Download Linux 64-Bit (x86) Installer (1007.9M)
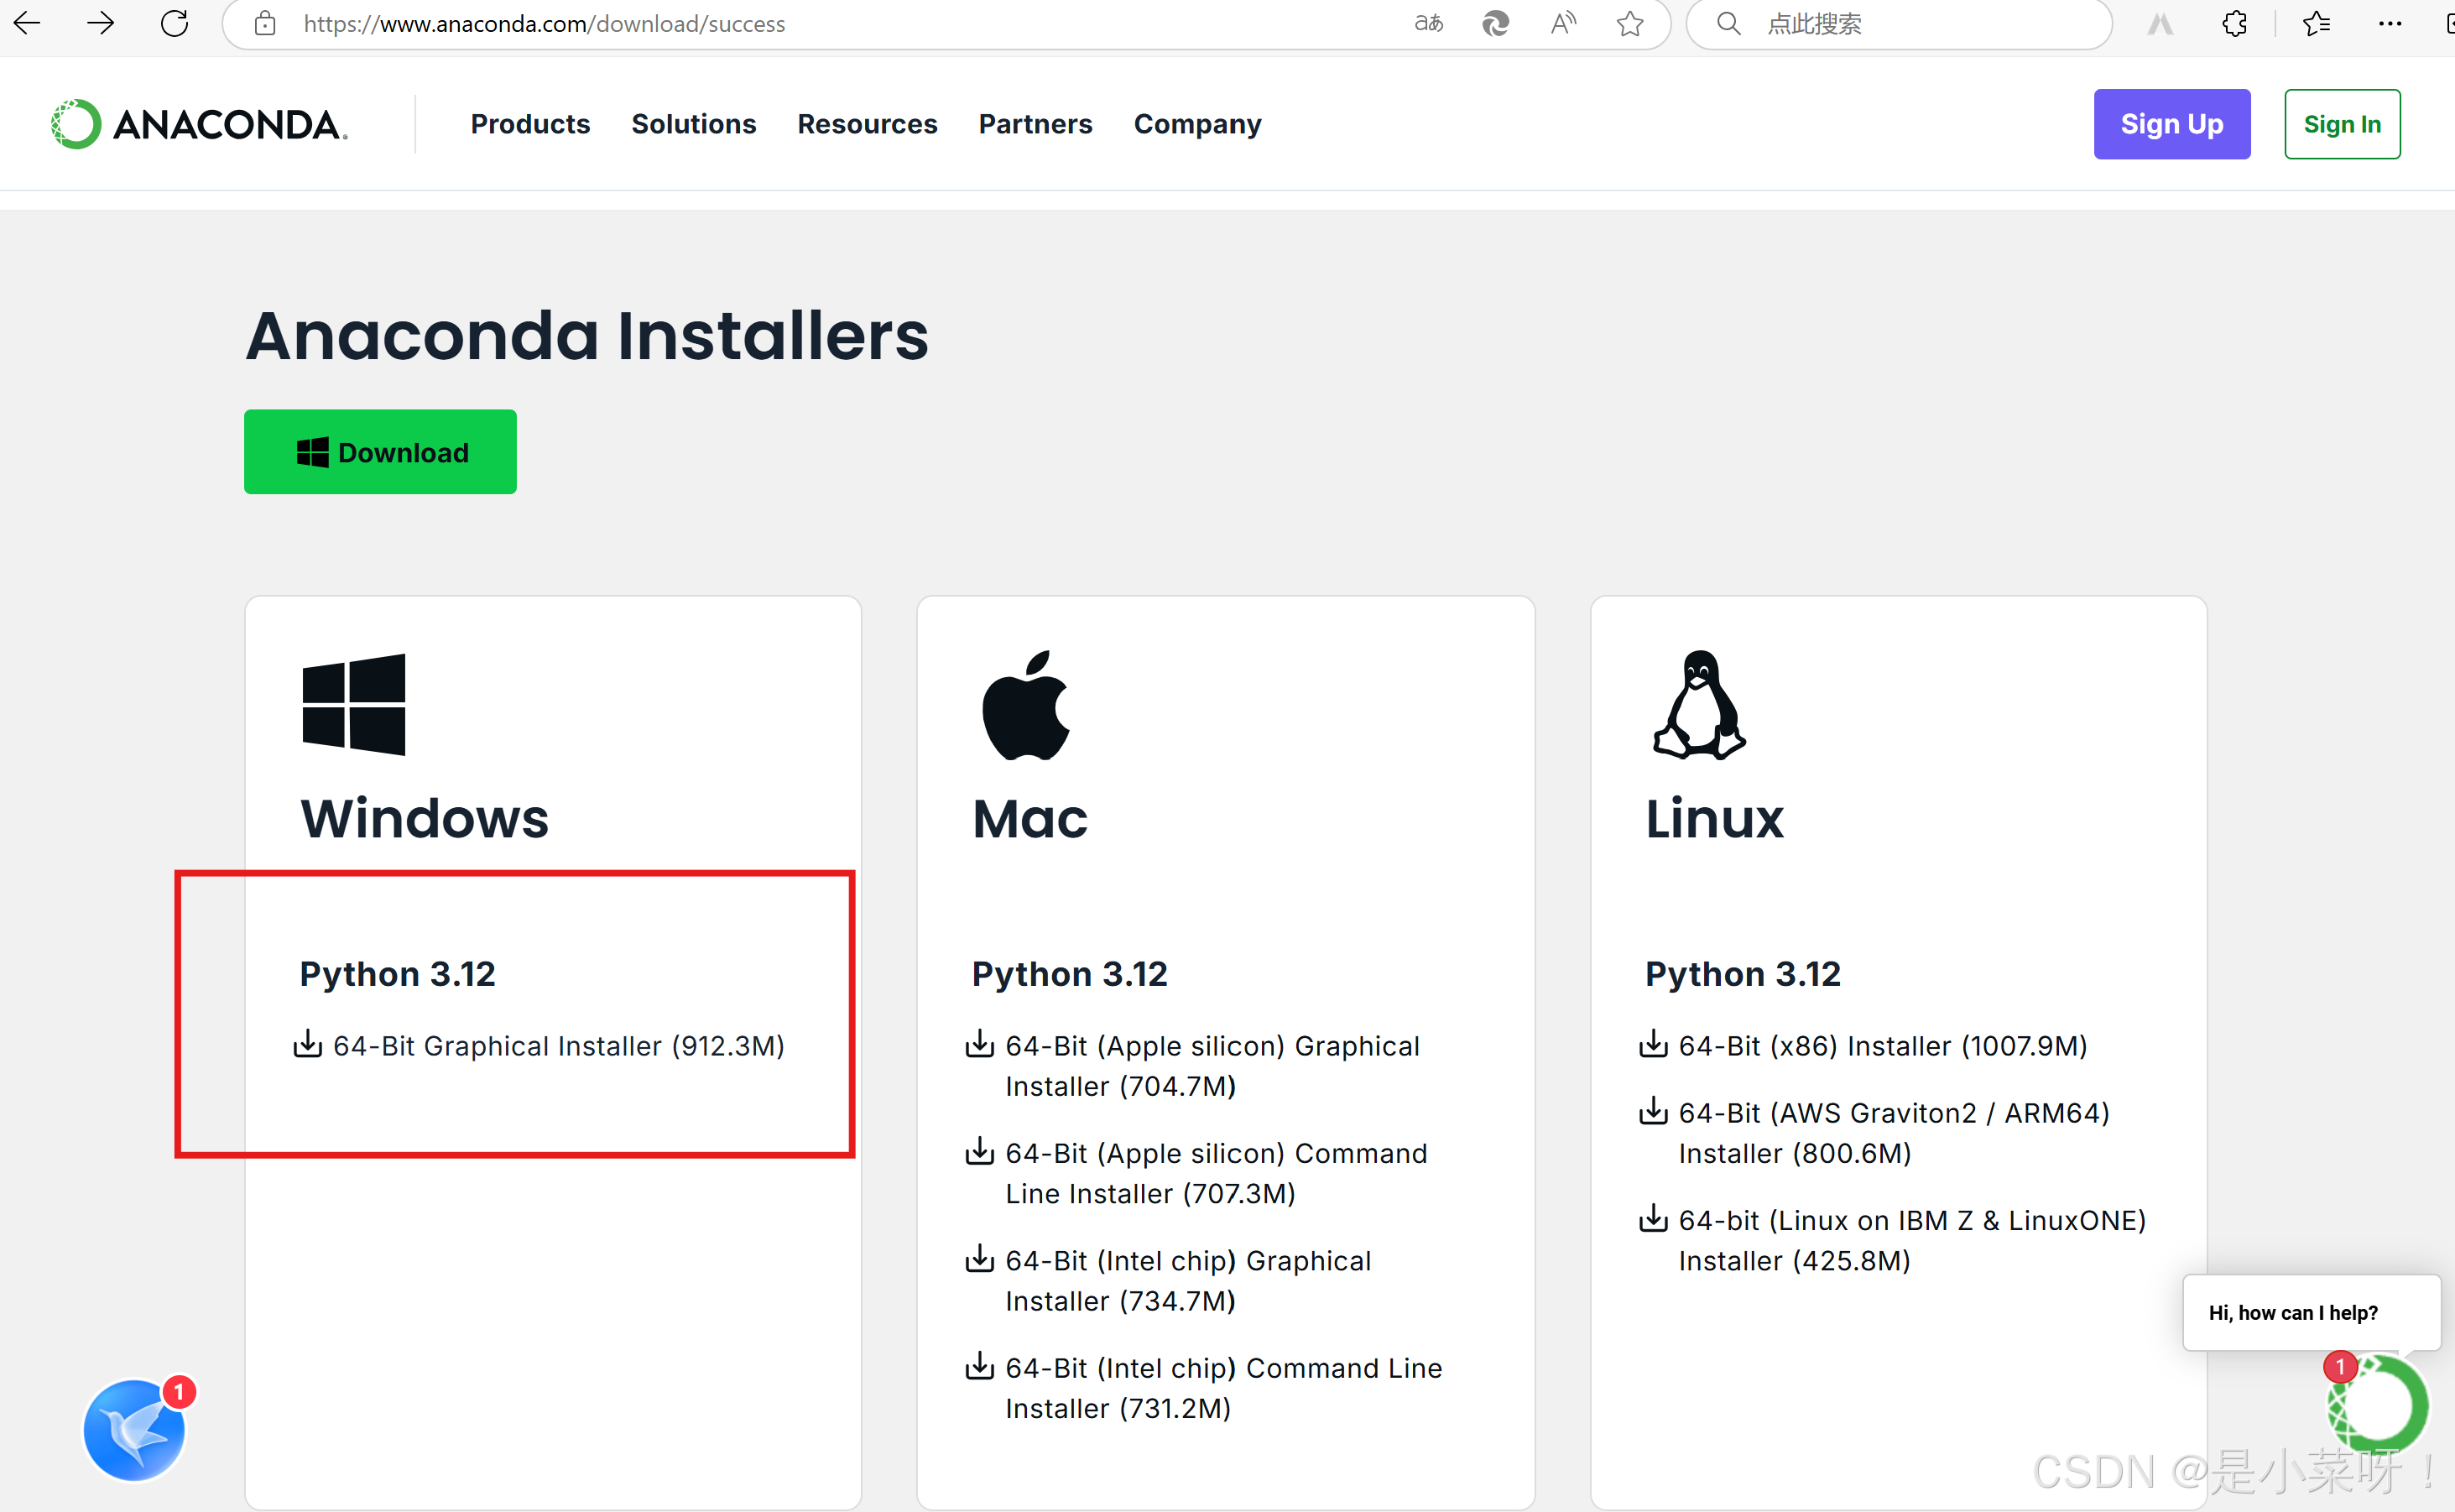 [x=1882, y=1046]
